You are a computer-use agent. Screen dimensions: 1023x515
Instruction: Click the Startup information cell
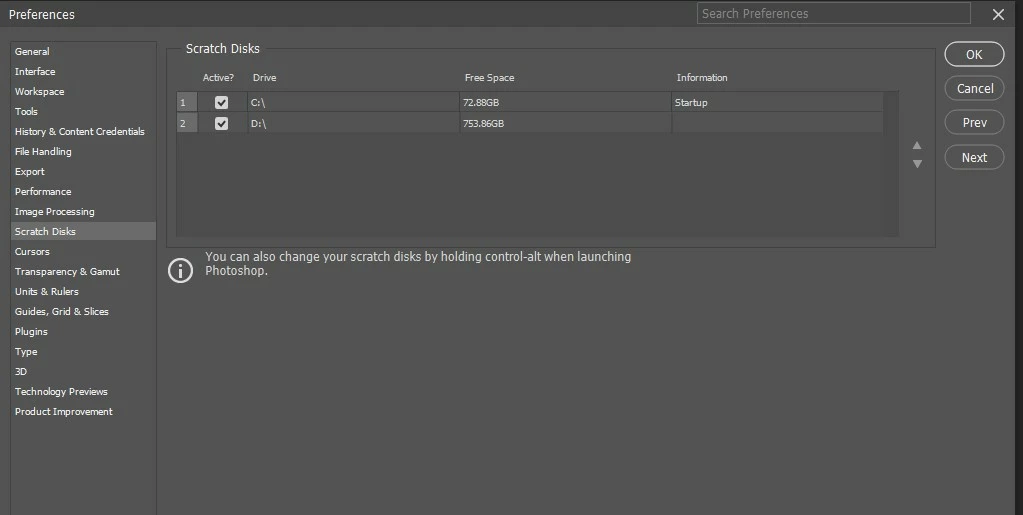(777, 102)
